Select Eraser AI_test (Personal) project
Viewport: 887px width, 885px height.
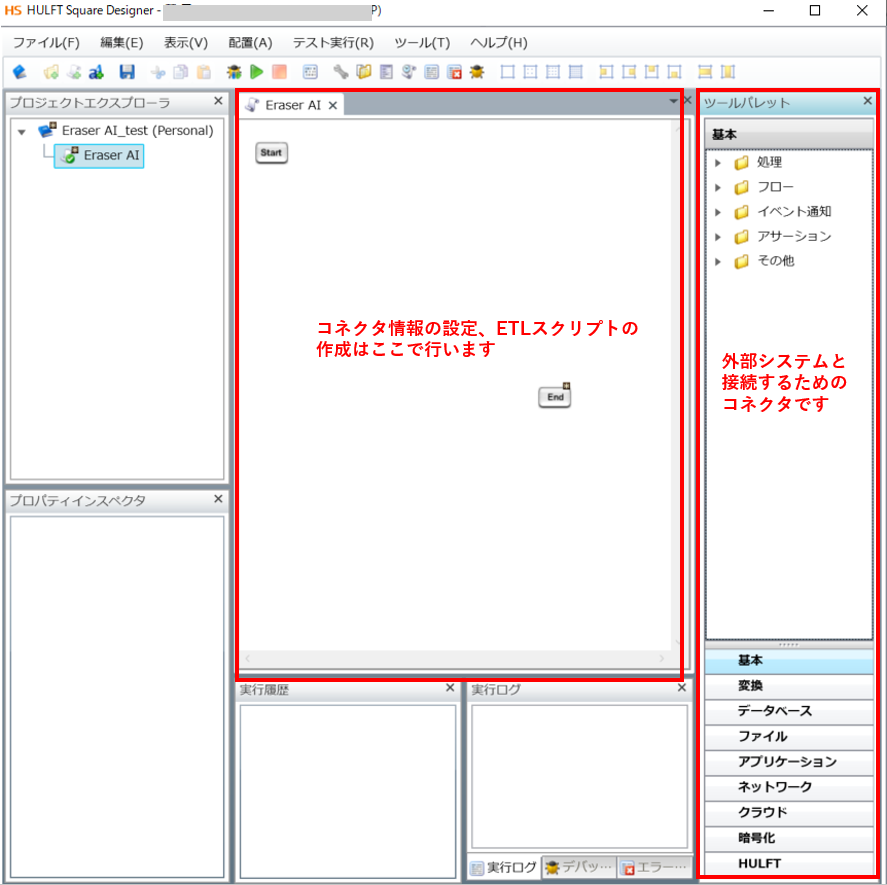pyautogui.click(x=127, y=131)
